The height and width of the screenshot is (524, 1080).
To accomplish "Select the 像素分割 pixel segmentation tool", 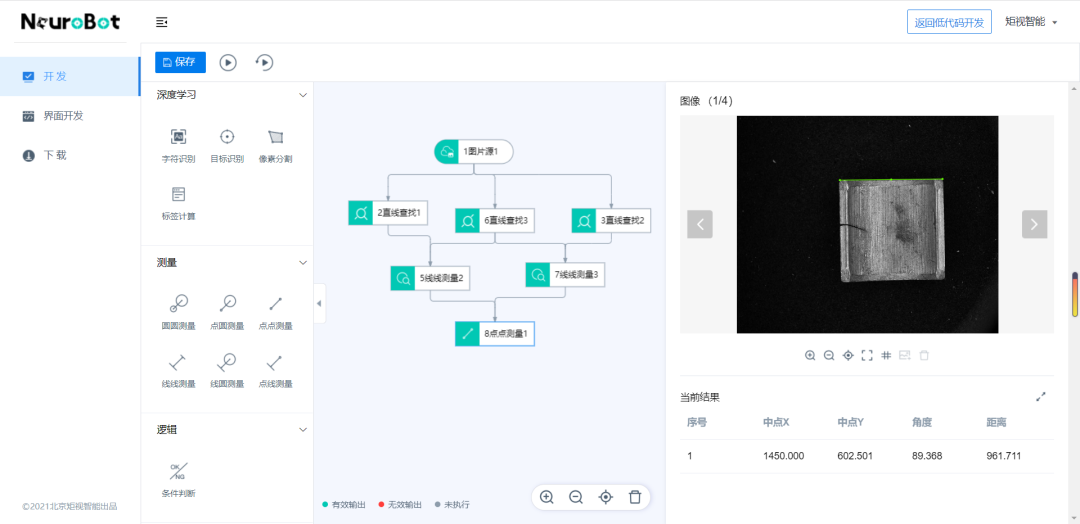I will click(x=276, y=144).
